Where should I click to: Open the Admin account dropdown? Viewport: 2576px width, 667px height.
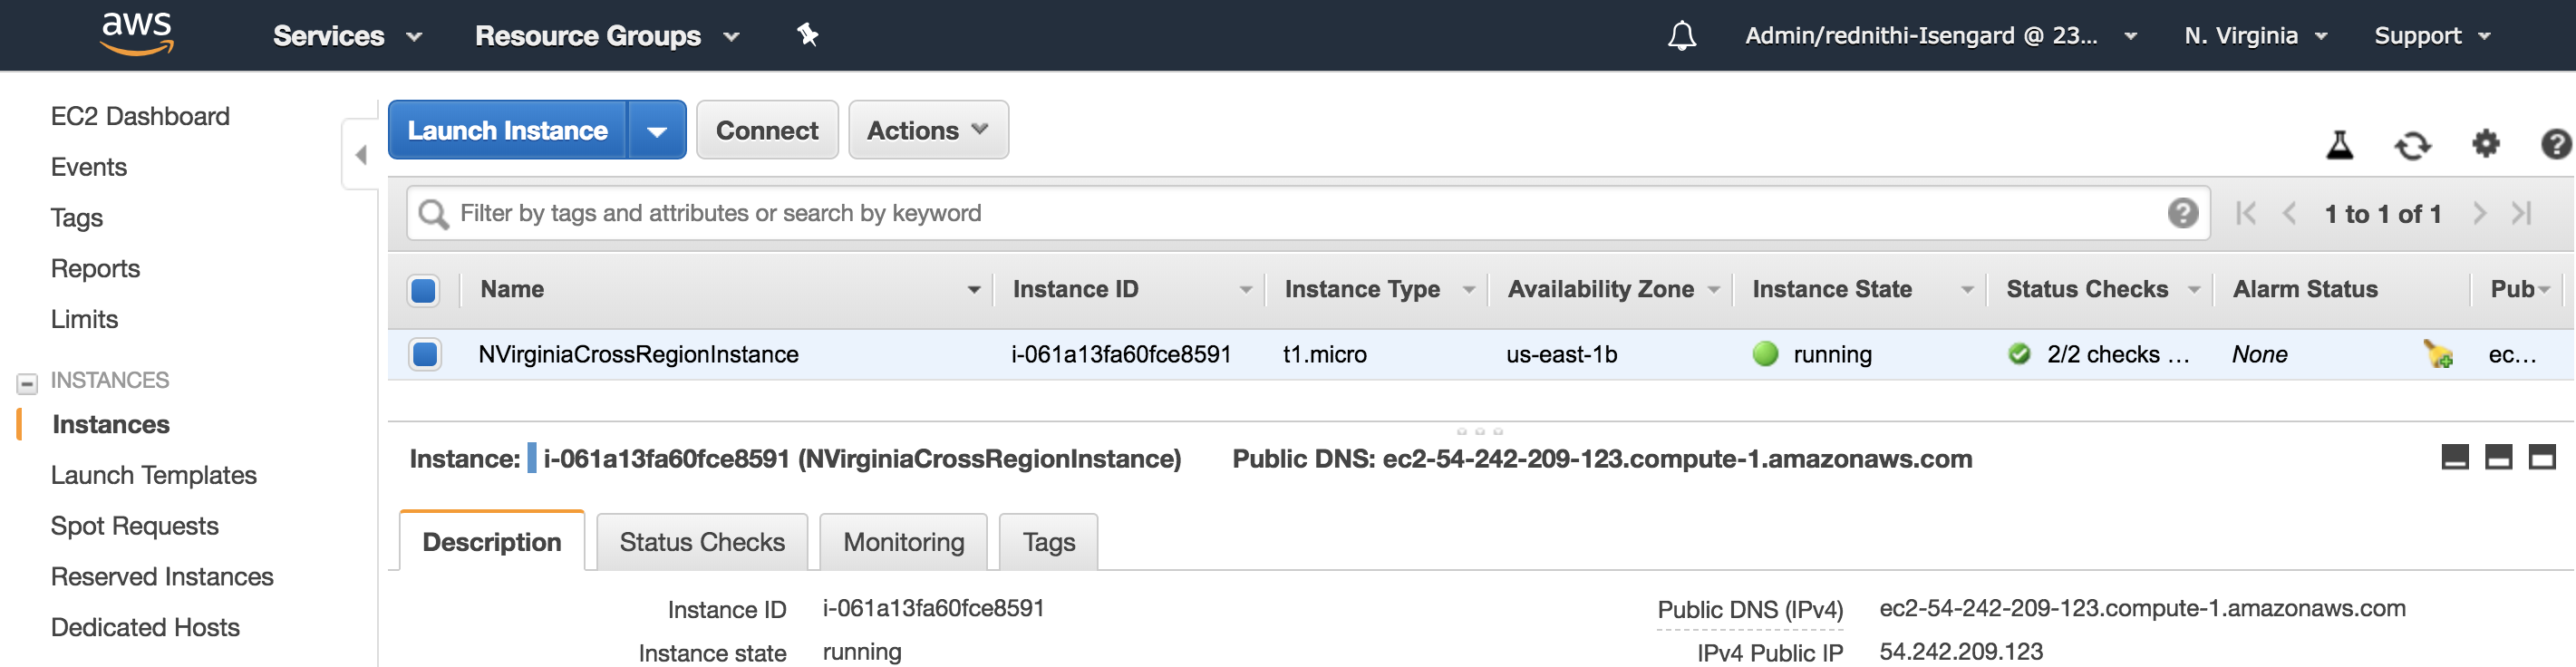(x=1941, y=36)
